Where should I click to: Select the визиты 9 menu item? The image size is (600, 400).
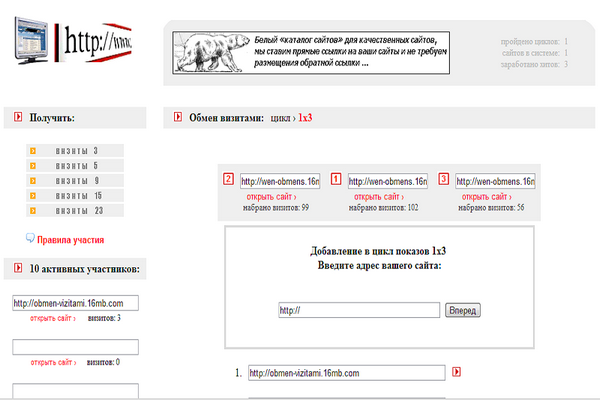coord(75,181)
